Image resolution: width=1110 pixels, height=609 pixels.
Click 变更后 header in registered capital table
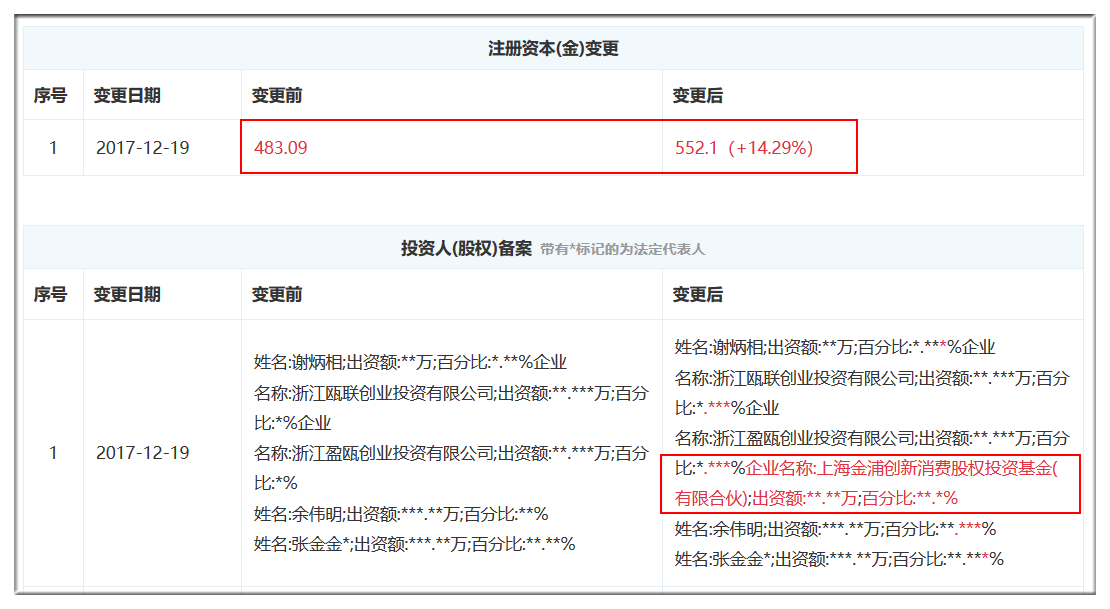click(x=697, y=96)
